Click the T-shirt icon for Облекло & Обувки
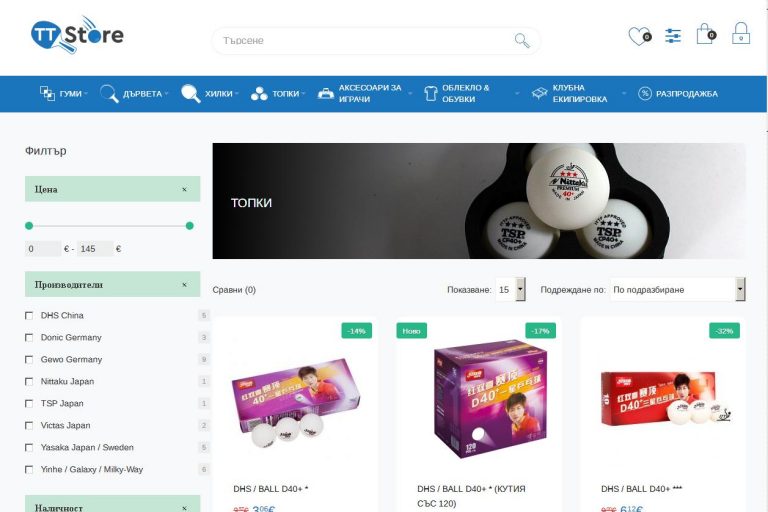Viewport: 768px width, 512px height. [x=431, y=93]
